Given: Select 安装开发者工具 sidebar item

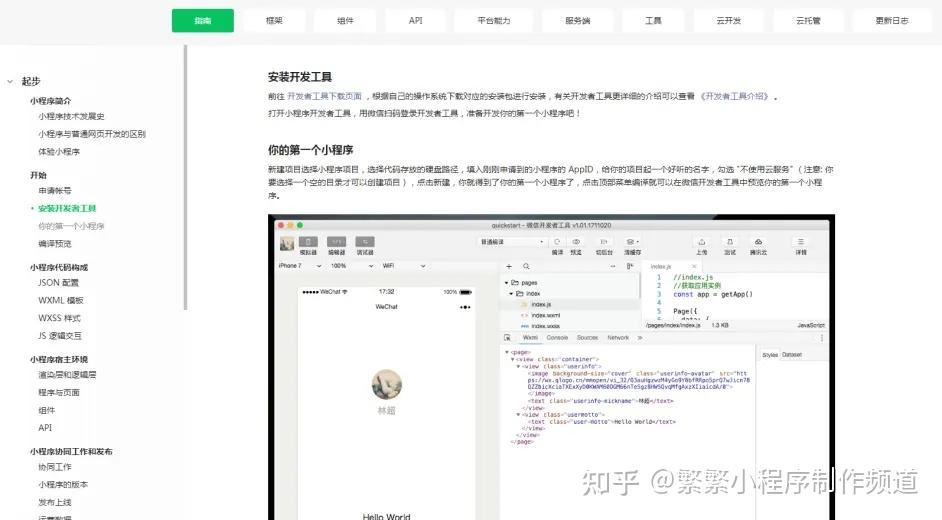Looking at the screenshot, I should [67, 208].
